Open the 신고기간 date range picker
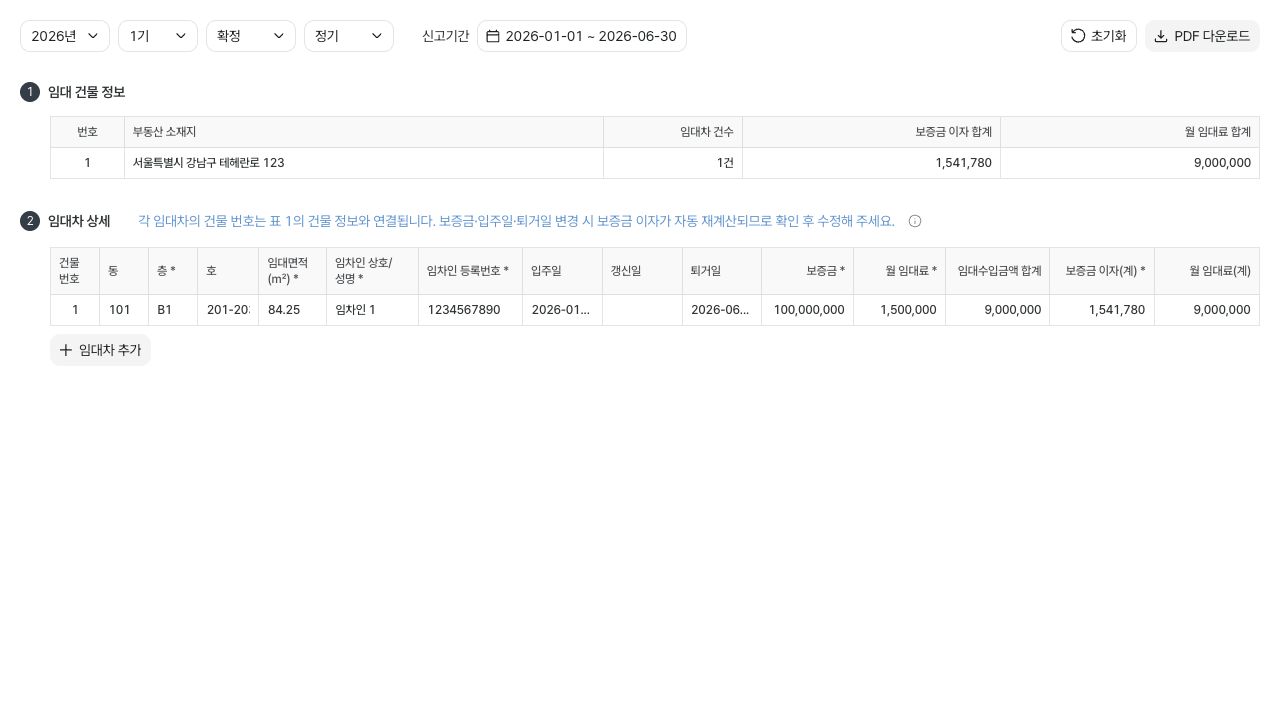The width and height of the screenshot is (1280, 720). (x=582, y=36)
